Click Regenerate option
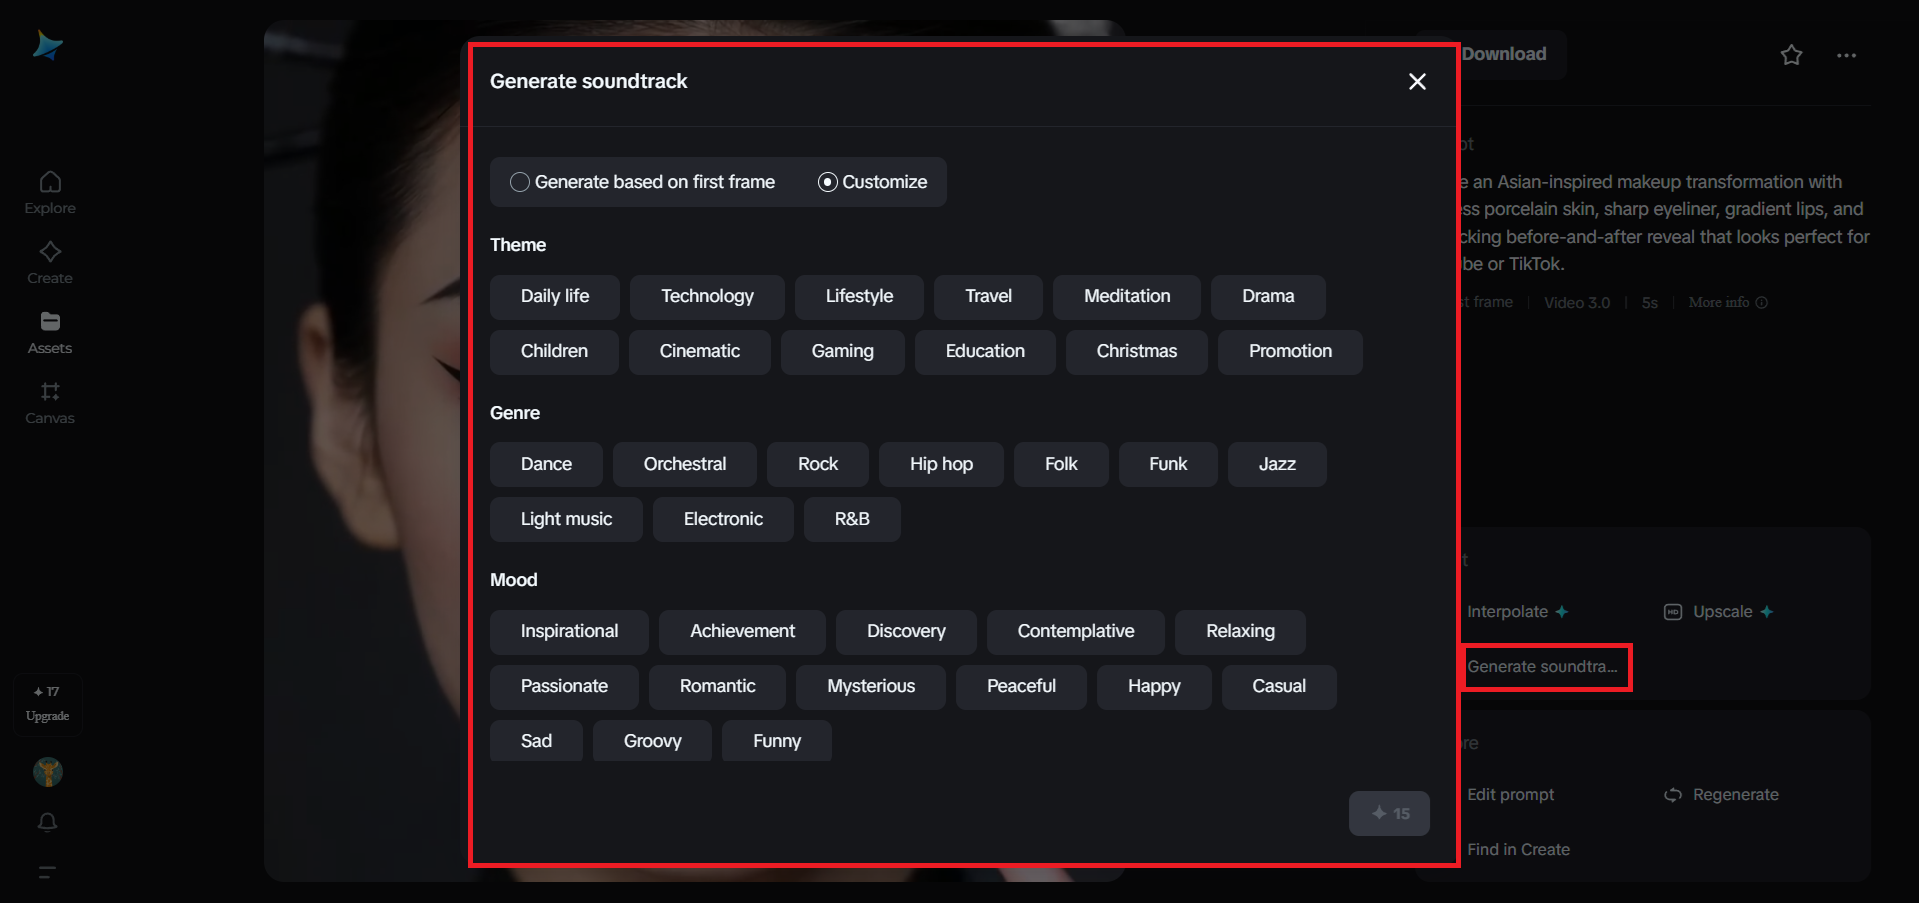 point(1722,795)
